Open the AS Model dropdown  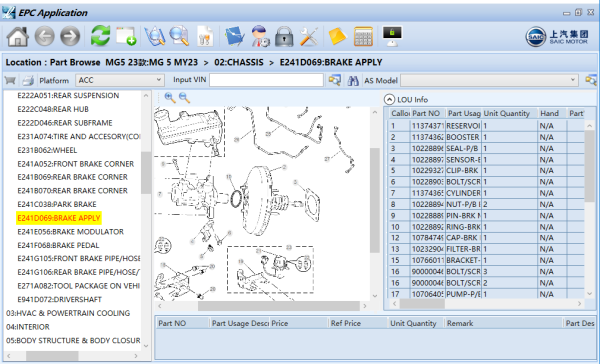tap(489, 80)
